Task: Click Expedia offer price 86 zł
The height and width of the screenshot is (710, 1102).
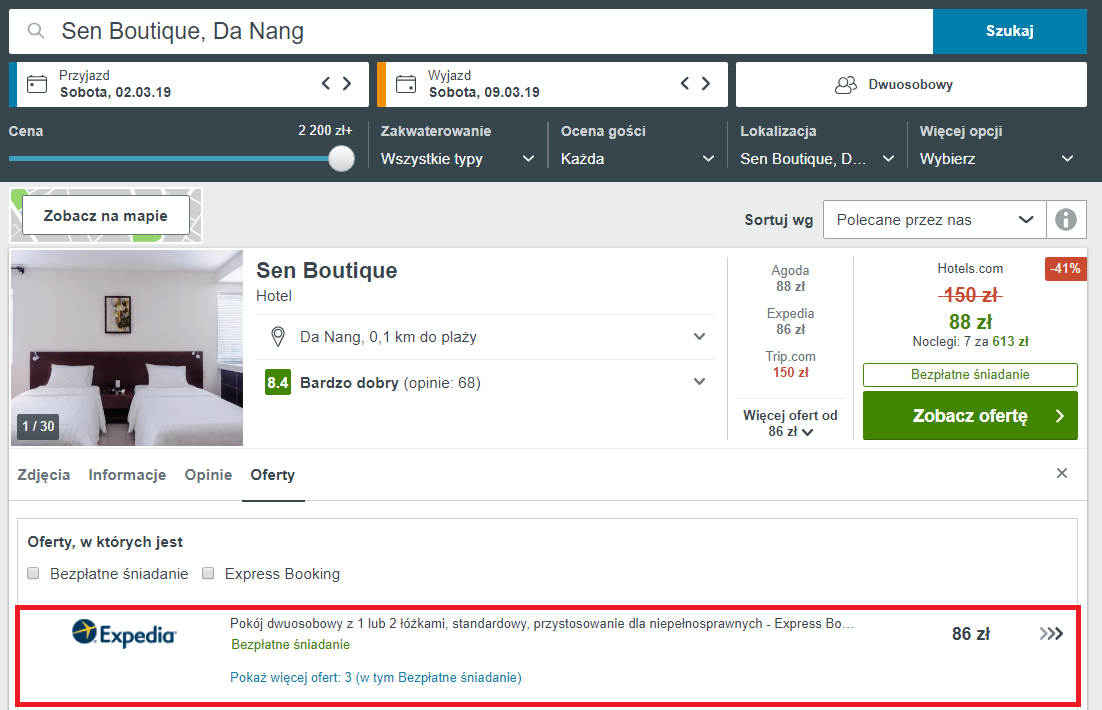Action: click(x=971, y=634)
